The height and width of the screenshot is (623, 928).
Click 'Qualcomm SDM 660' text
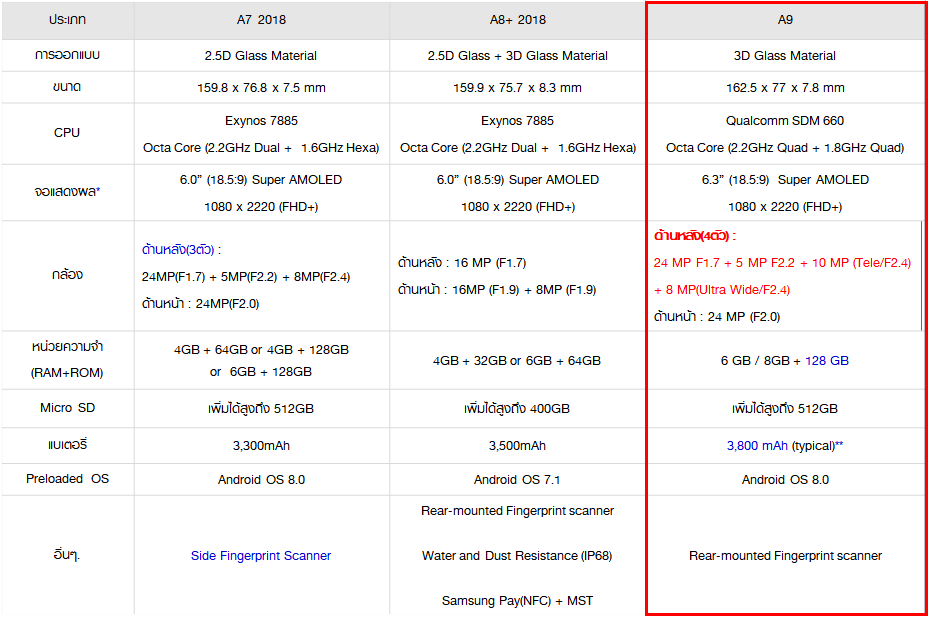(x=785, y=121)
